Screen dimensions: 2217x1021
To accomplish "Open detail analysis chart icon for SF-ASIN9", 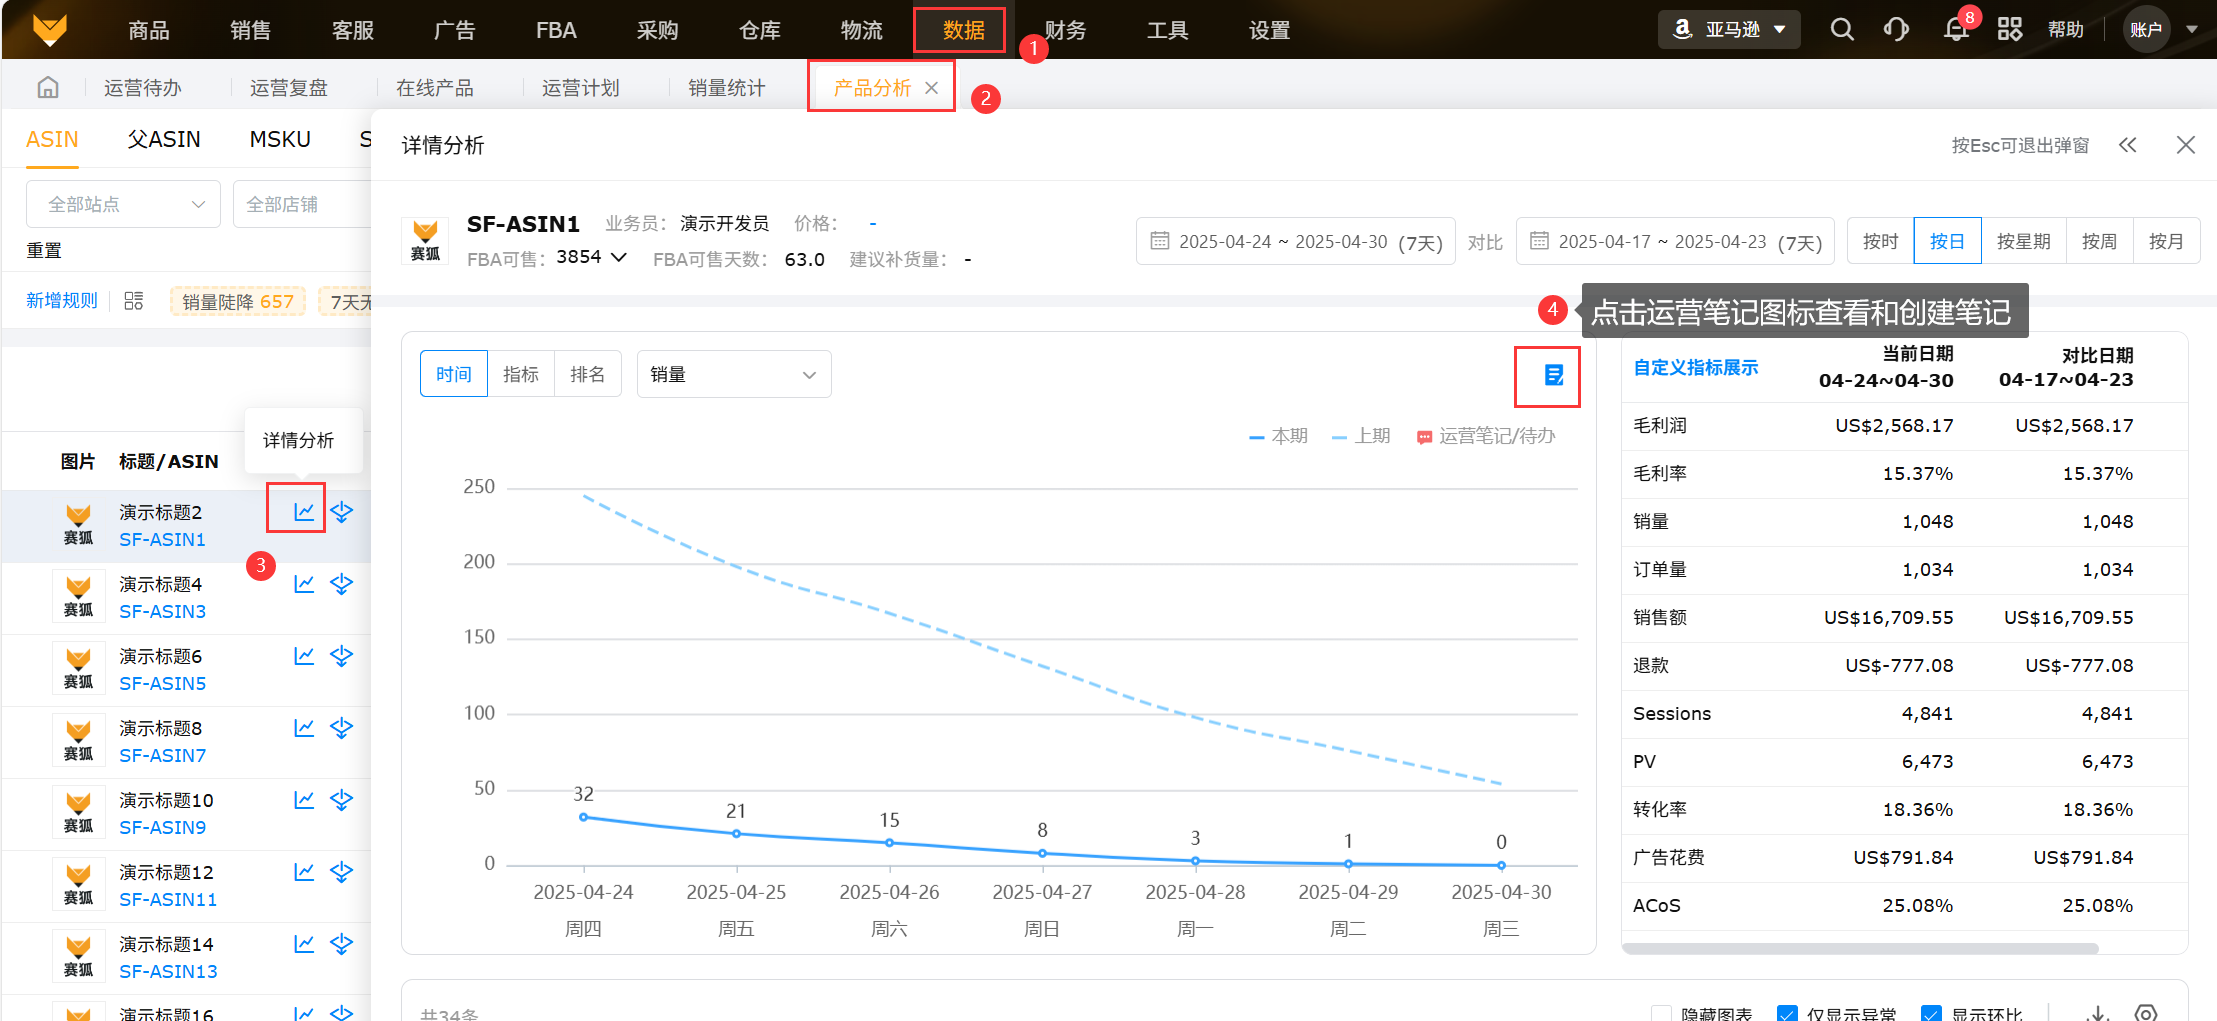I will [x=304, y=800].
